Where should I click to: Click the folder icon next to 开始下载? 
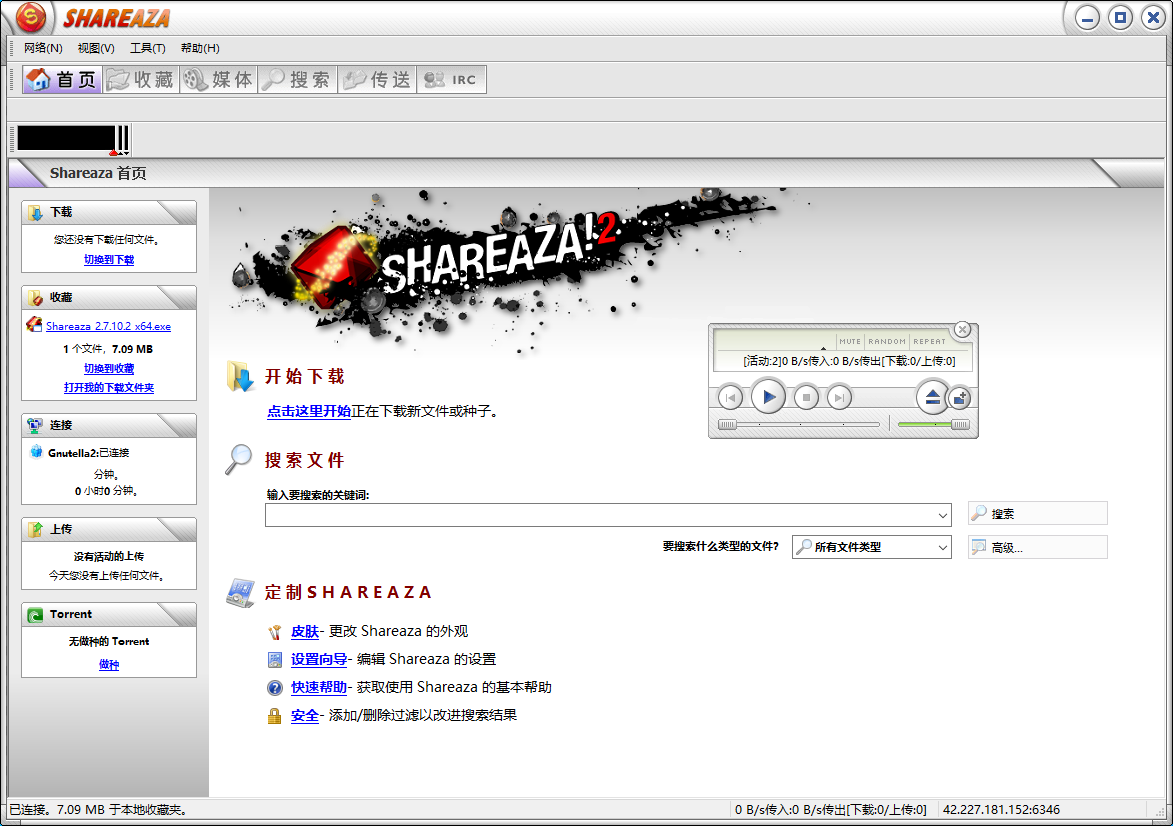click(240, 376)
